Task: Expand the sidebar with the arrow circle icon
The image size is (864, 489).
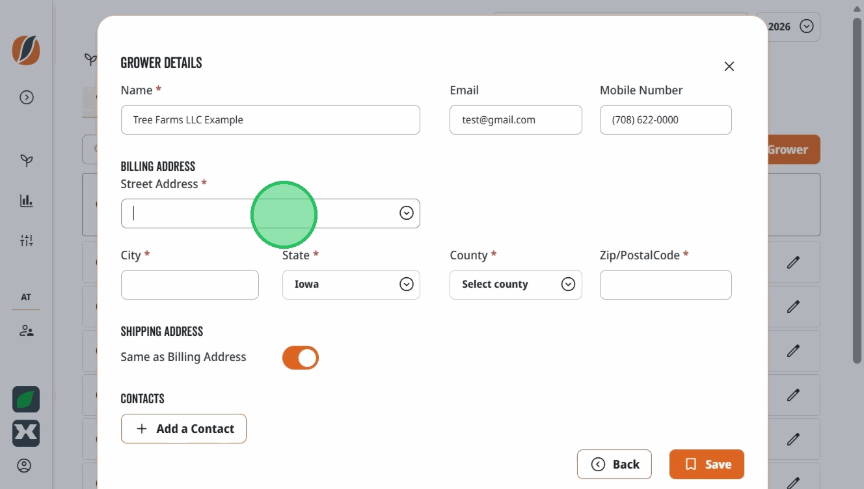Action: 26,98
